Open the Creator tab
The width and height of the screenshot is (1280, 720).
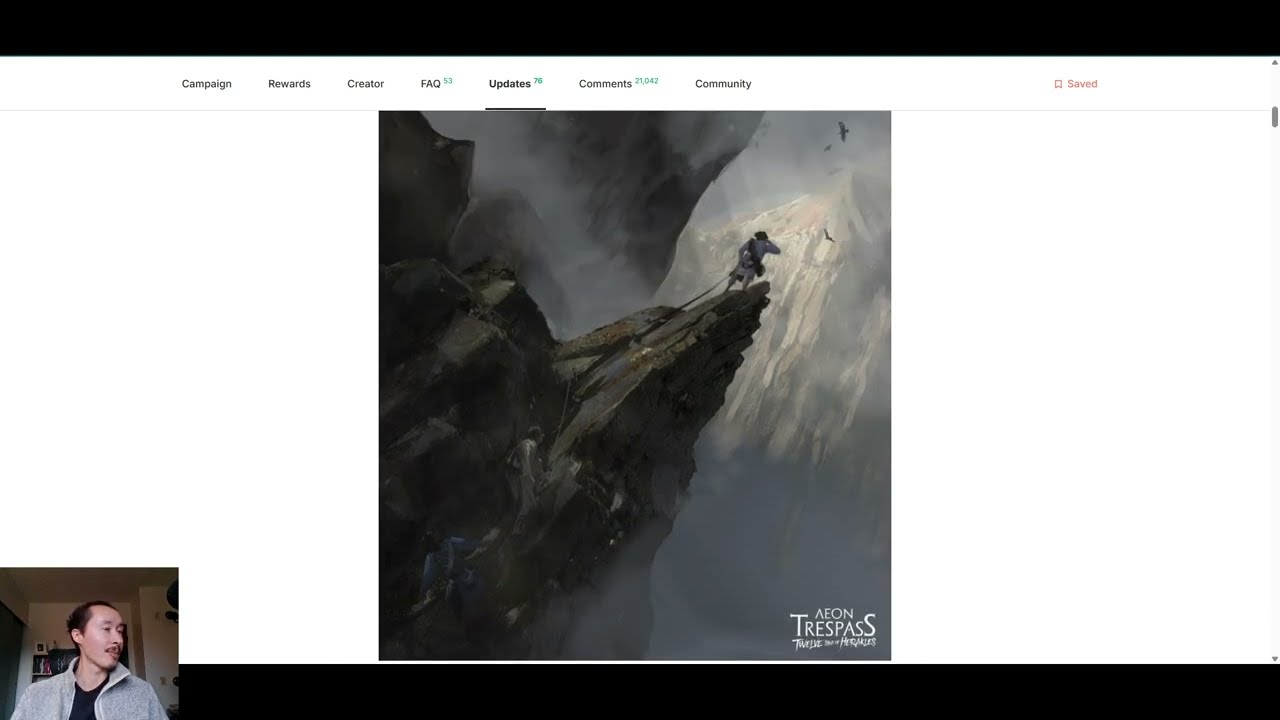pos(365,84)
